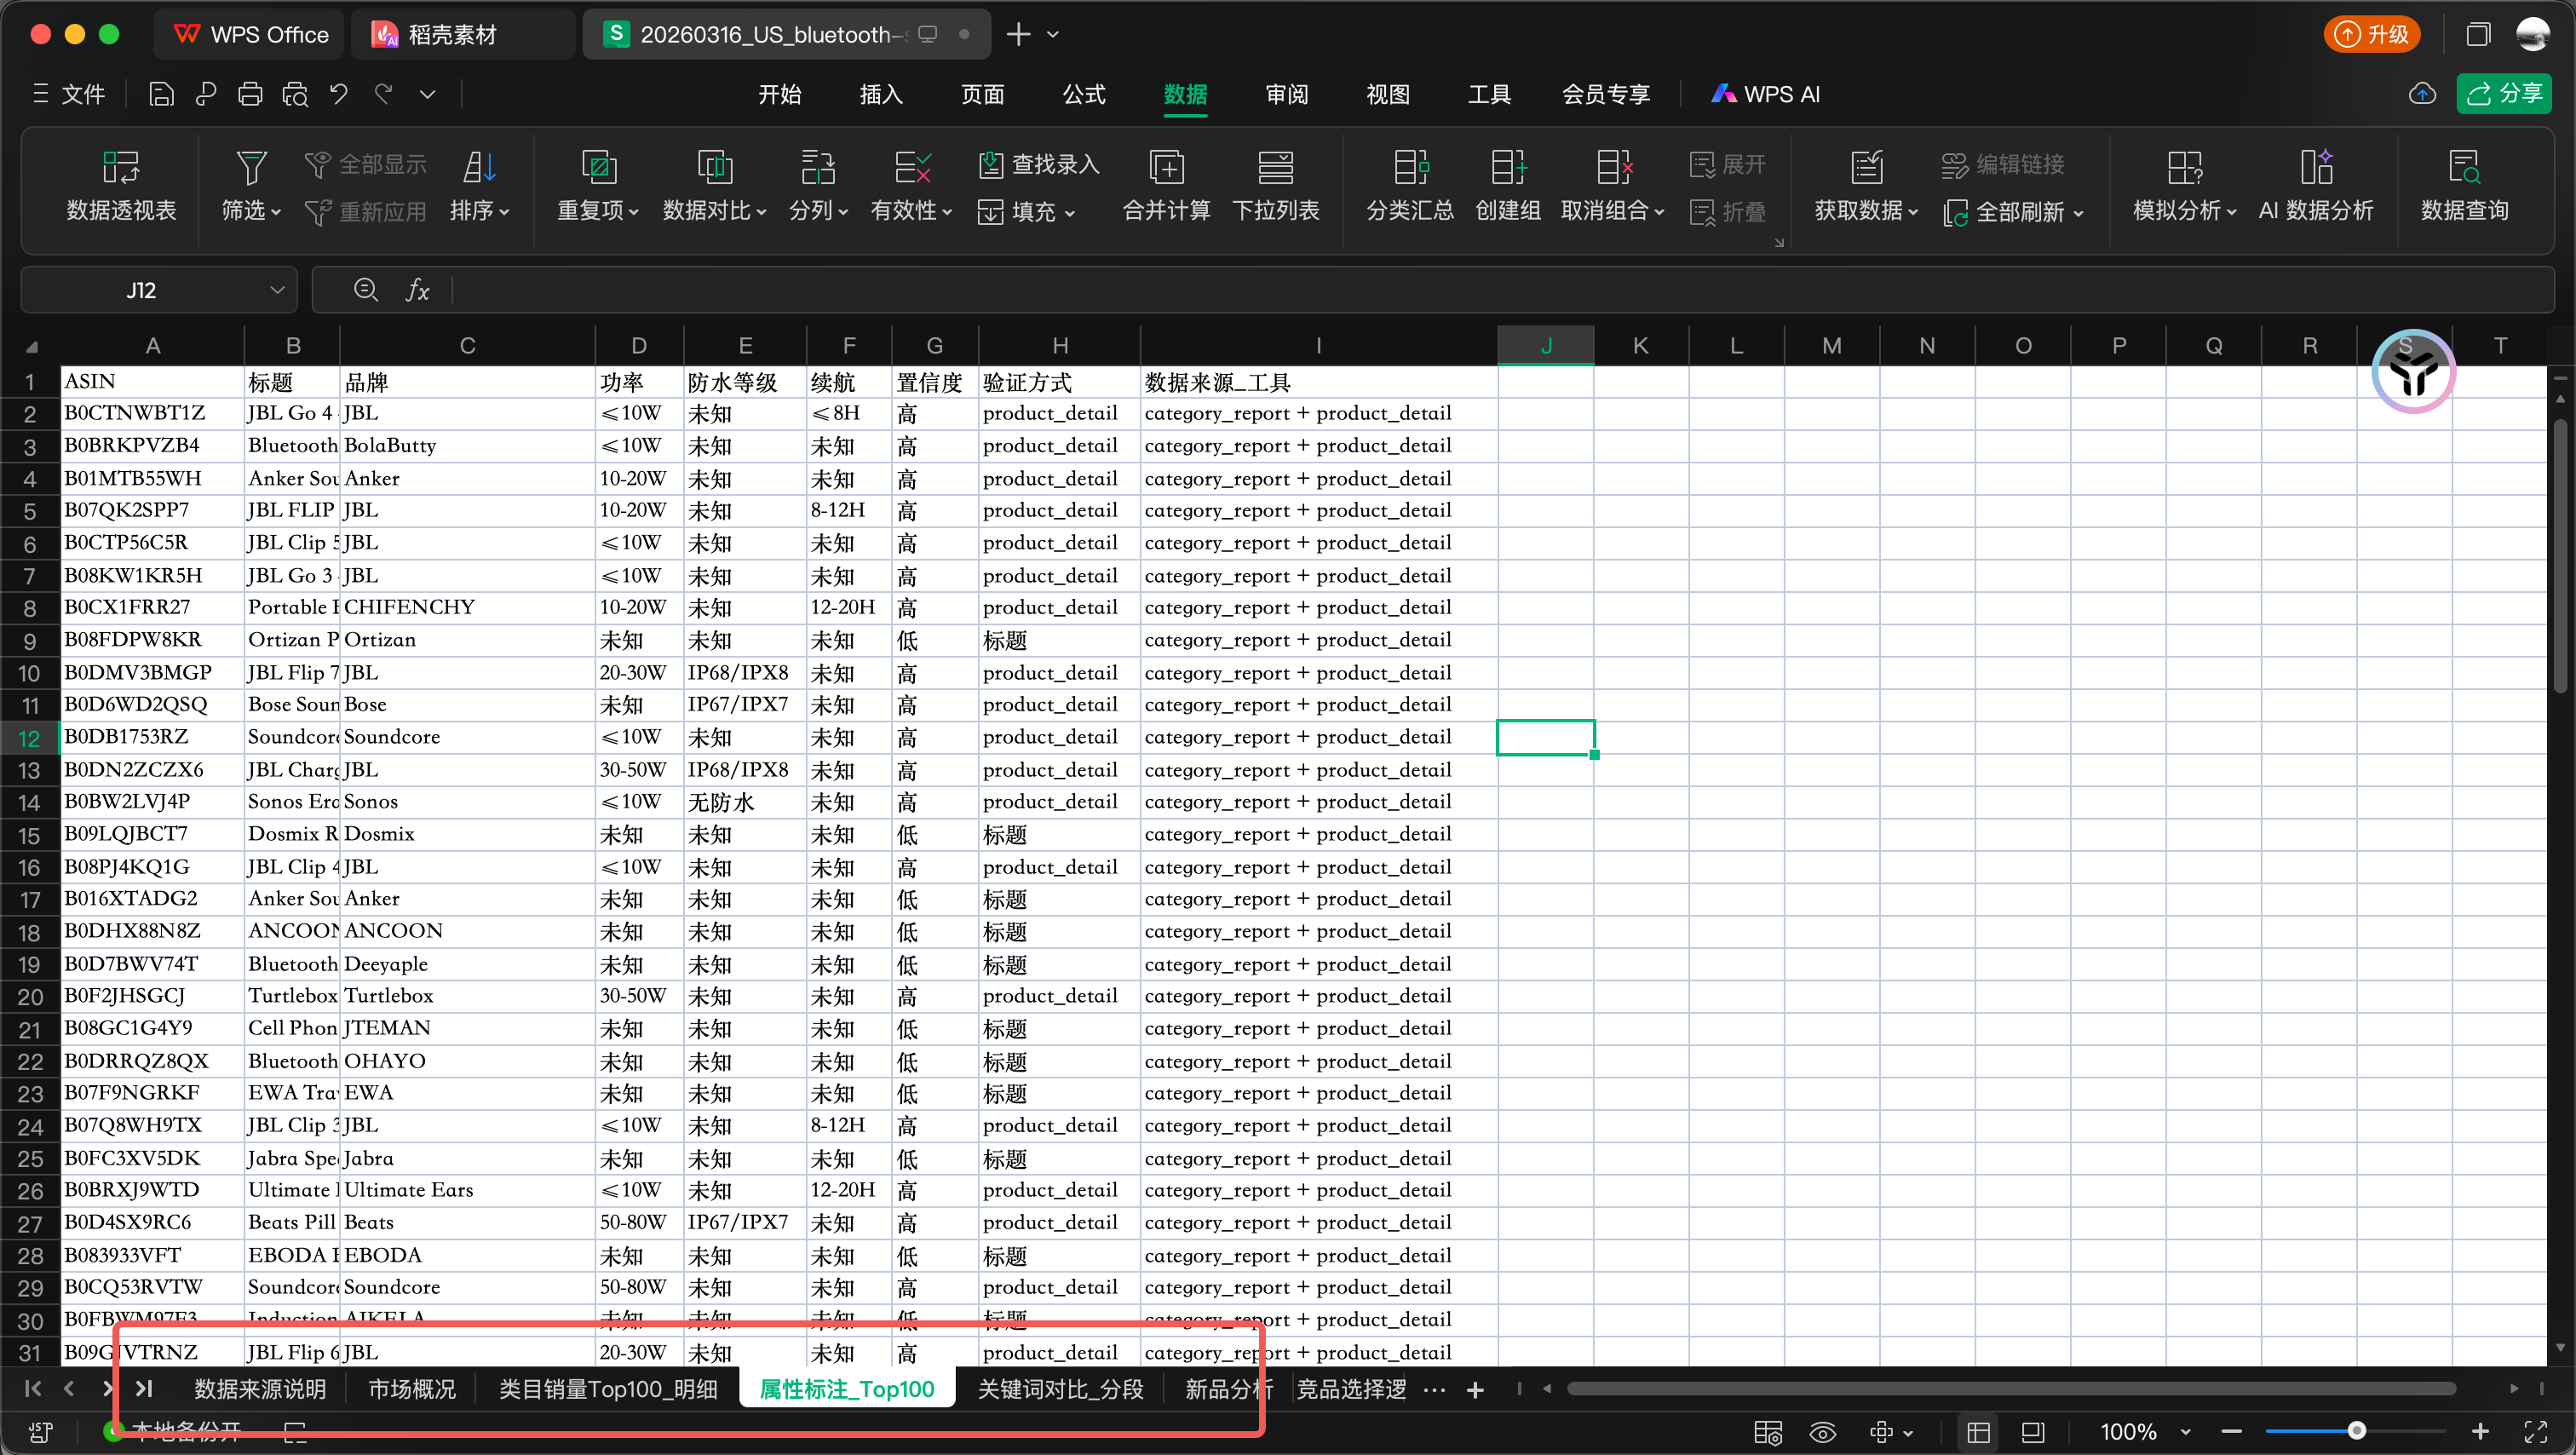Viewport: 2576px width, 1455px height.
Task: Switch to page layout view in status bar
Action: pyautogui.click(x=2032, y=1432)
